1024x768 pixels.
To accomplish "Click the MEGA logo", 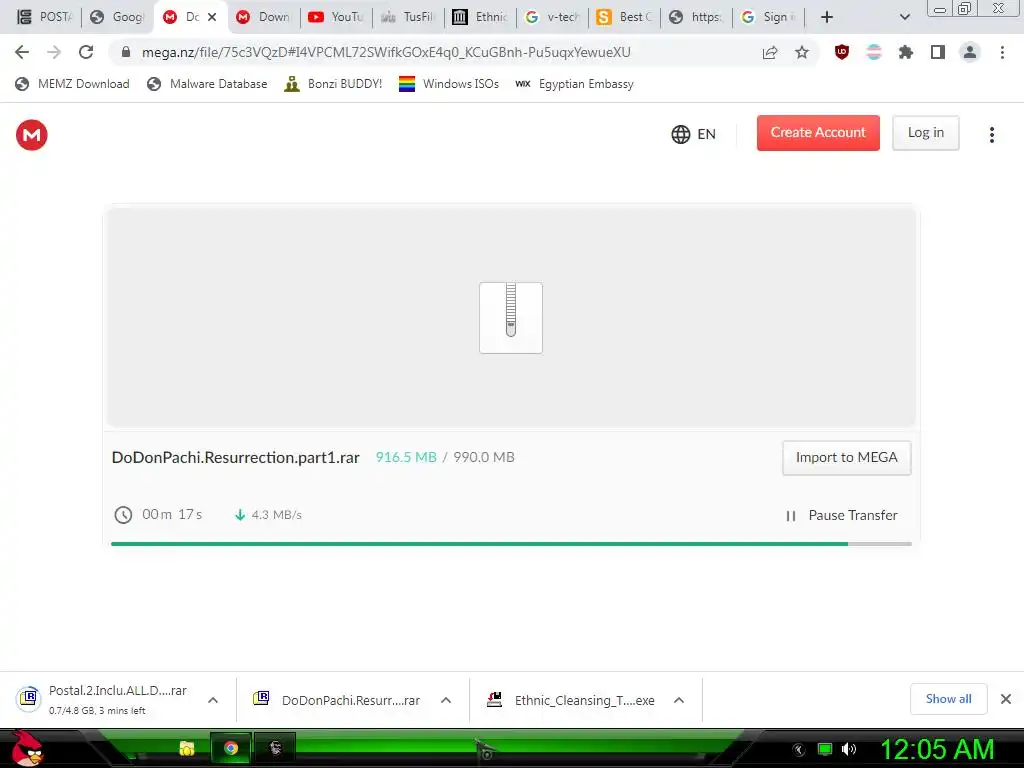I will tap(32, 135).
